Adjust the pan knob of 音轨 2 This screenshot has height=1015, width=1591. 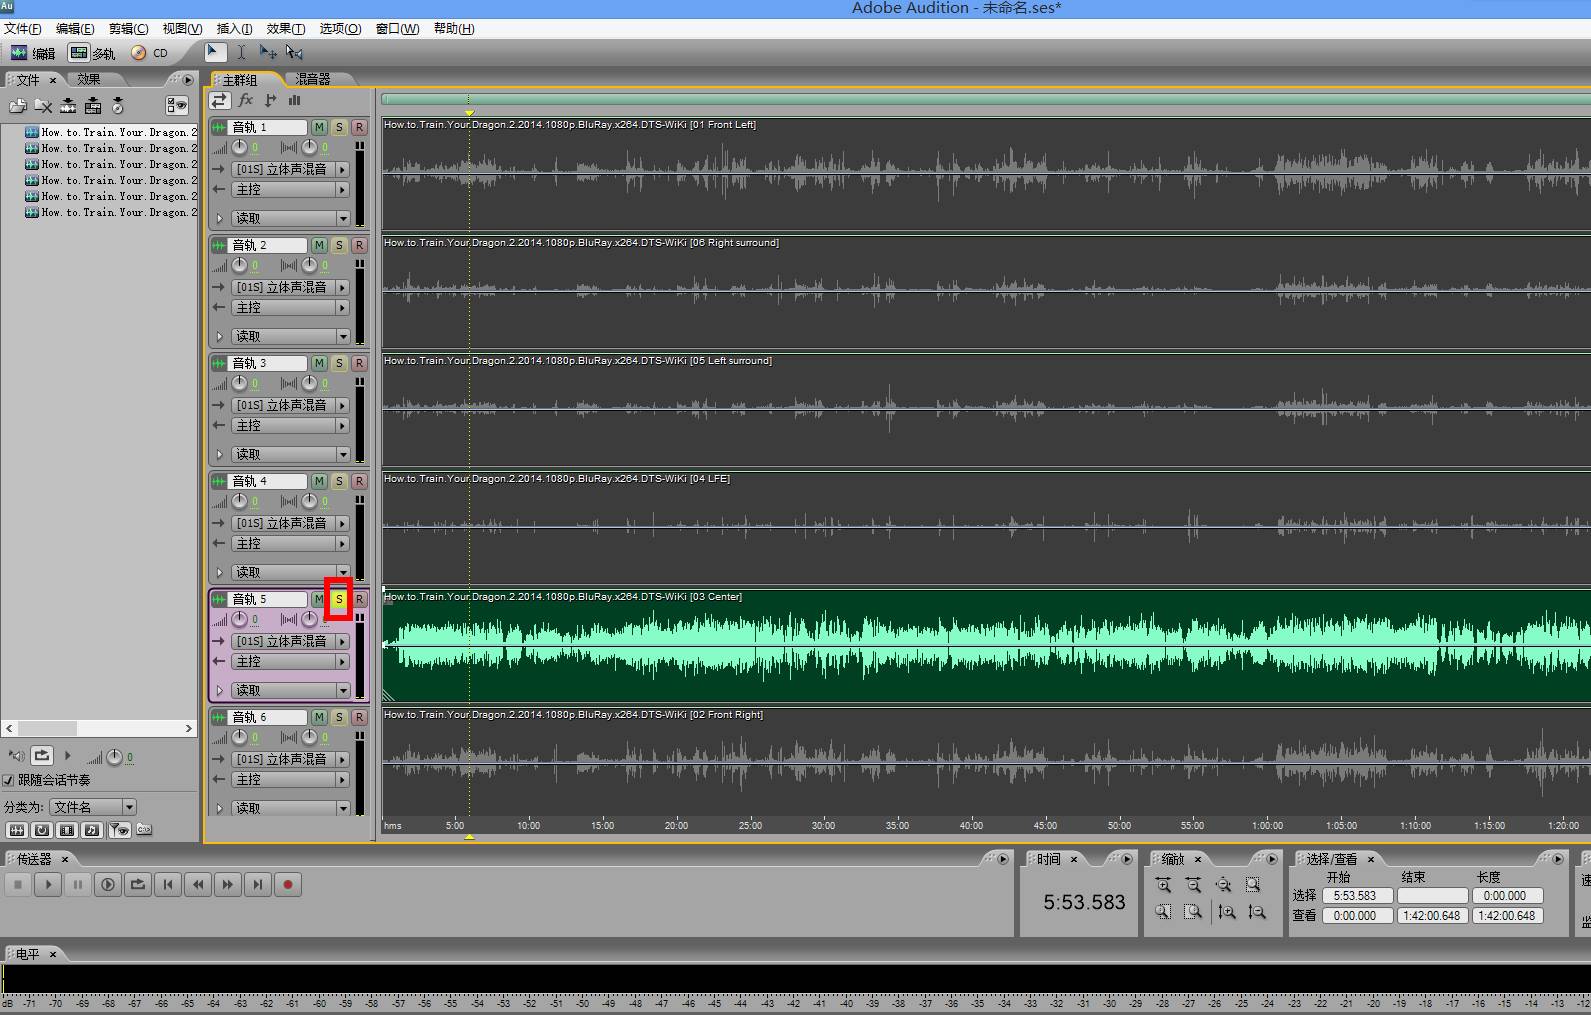tap(309, 265)
